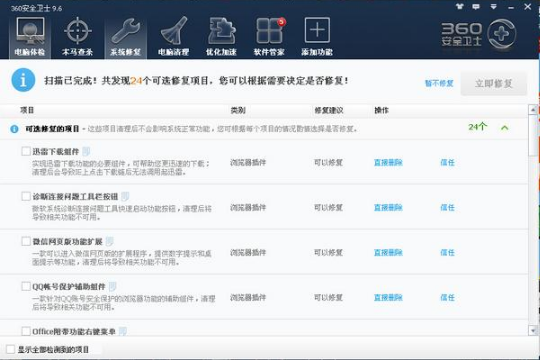Click the scrollbar down arrow
The image size is (540, 360).
[x=533, y=331]
